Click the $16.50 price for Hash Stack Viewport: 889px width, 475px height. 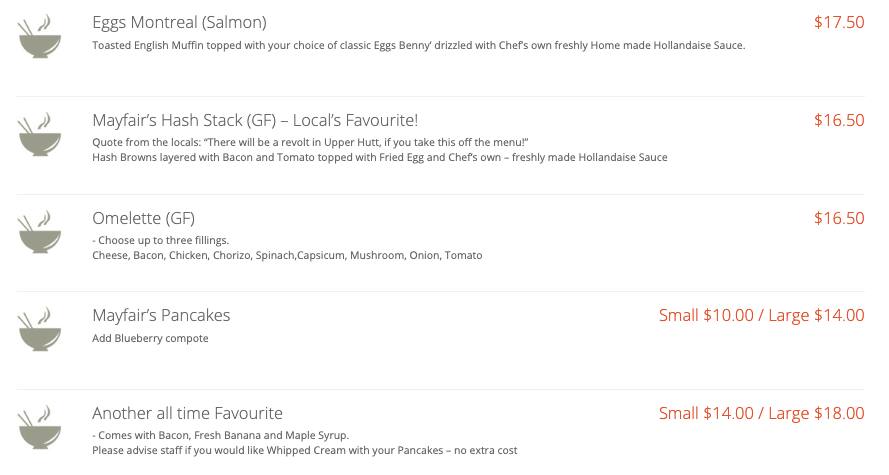point(838,120)
